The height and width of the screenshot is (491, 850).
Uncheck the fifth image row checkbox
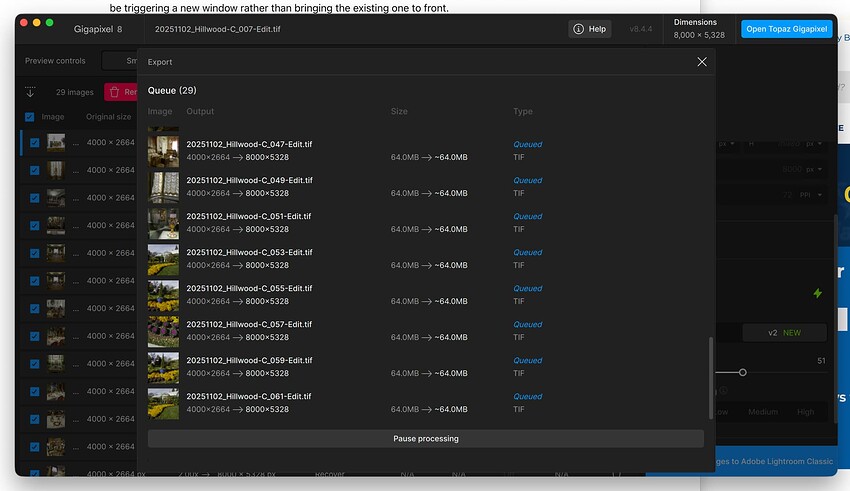coord(35,253)
